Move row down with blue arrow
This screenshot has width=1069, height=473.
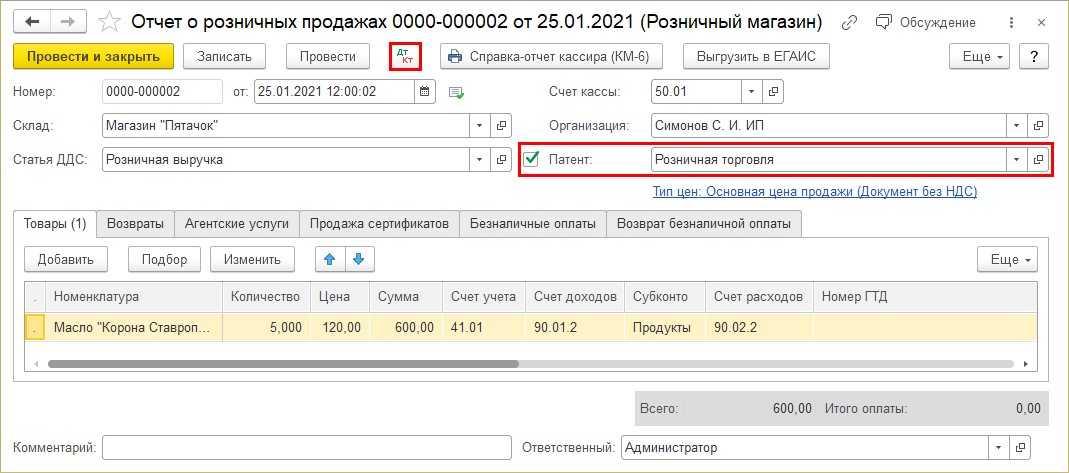[x=359, y=259]
